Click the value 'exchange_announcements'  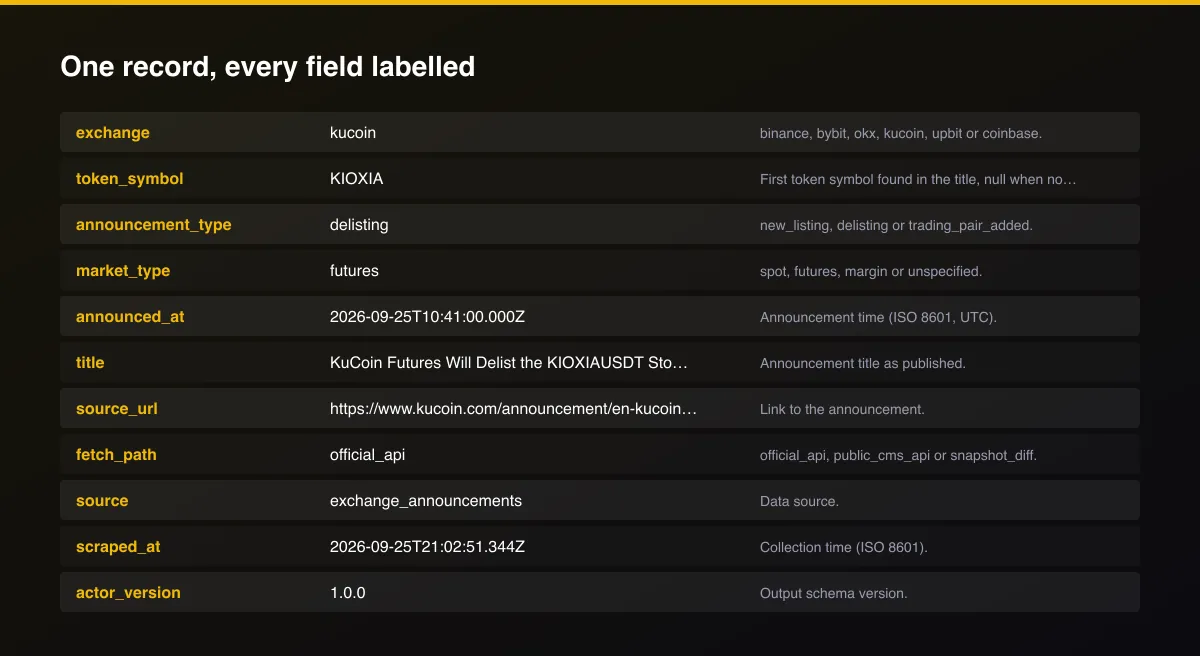426,501
